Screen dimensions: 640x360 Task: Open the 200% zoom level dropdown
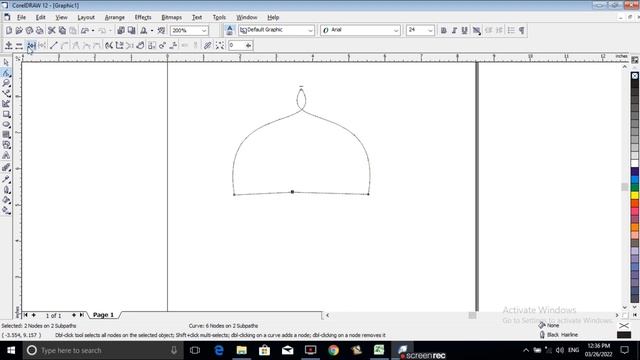point(204,31)
